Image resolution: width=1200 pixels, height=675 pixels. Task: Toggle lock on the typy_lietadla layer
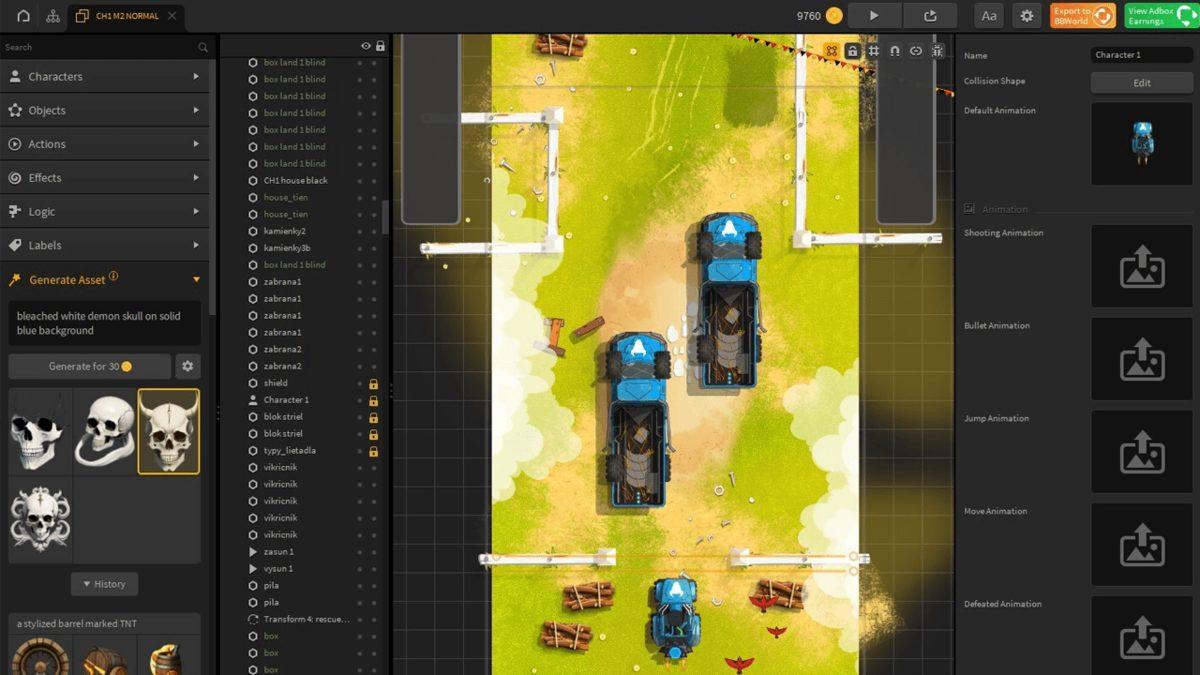(x=374, y=451)
